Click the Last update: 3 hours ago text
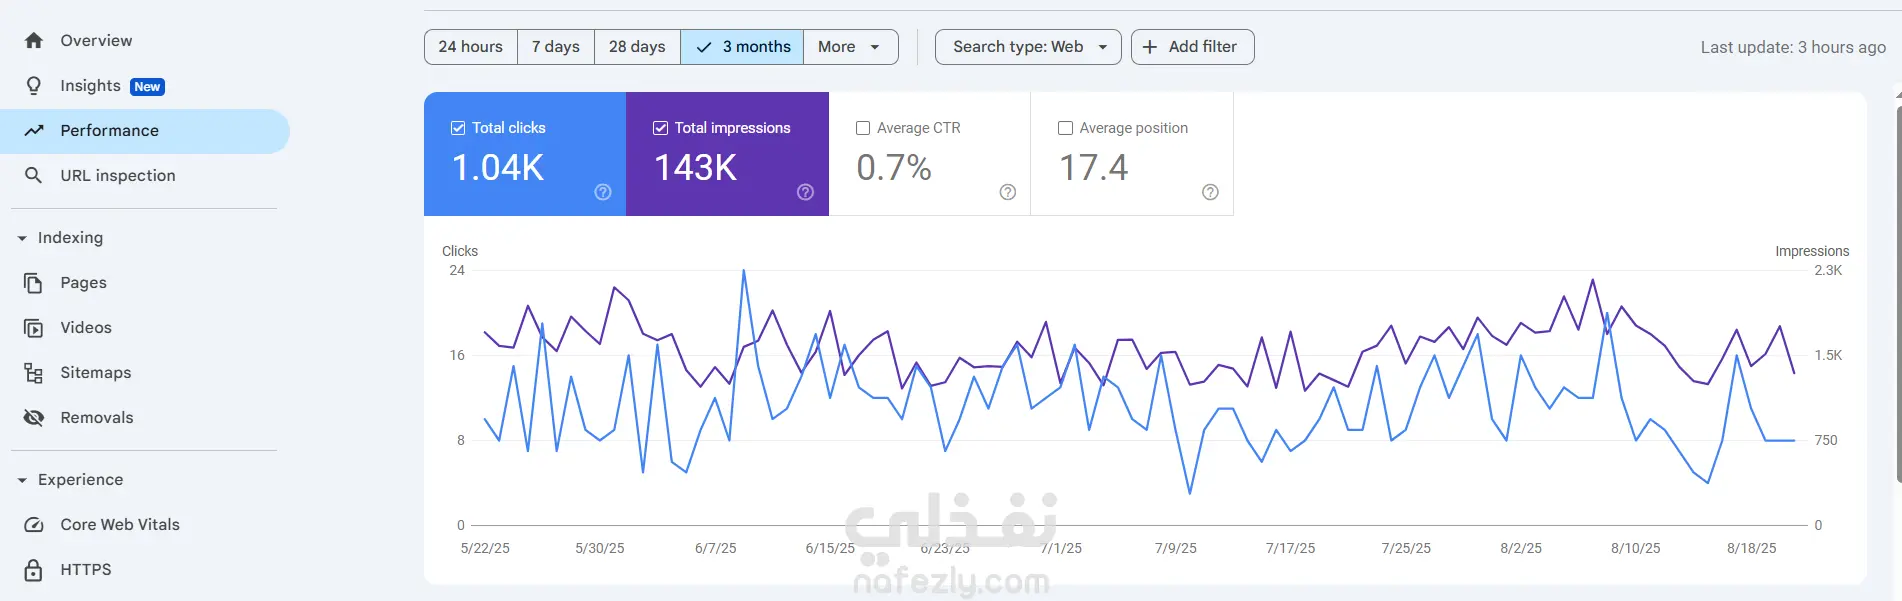The width and height of the screenshot is (1902, 601). tap(1793, 47)
